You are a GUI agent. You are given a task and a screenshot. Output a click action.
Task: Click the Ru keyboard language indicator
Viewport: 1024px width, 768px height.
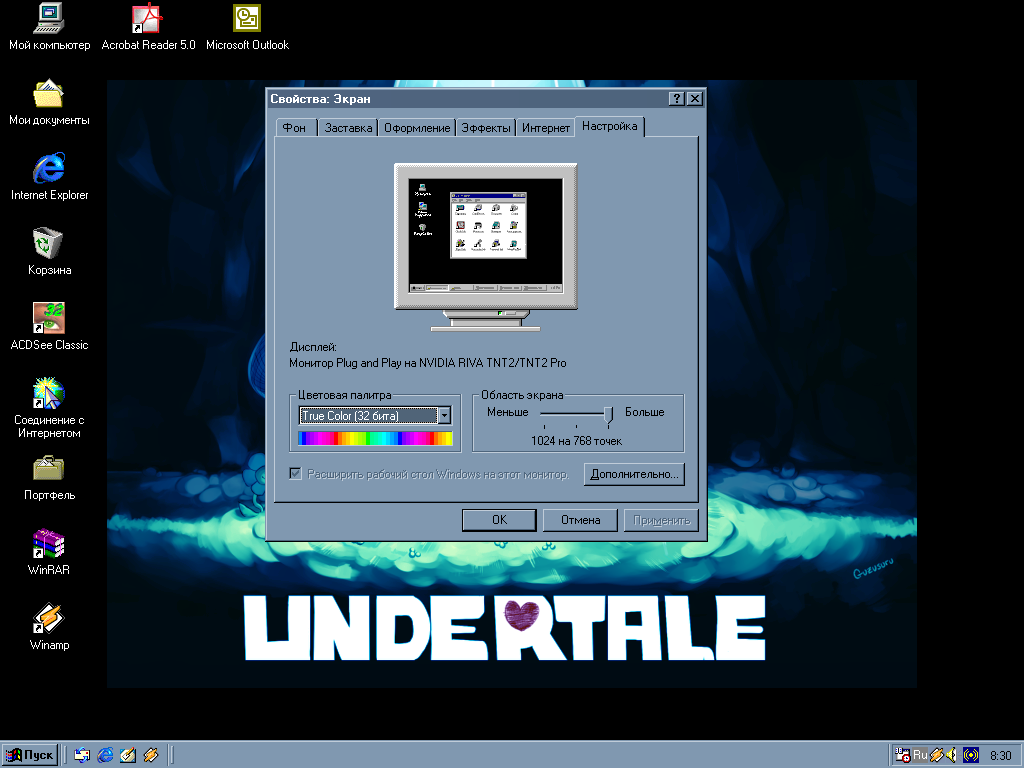(x=920, y=756)
